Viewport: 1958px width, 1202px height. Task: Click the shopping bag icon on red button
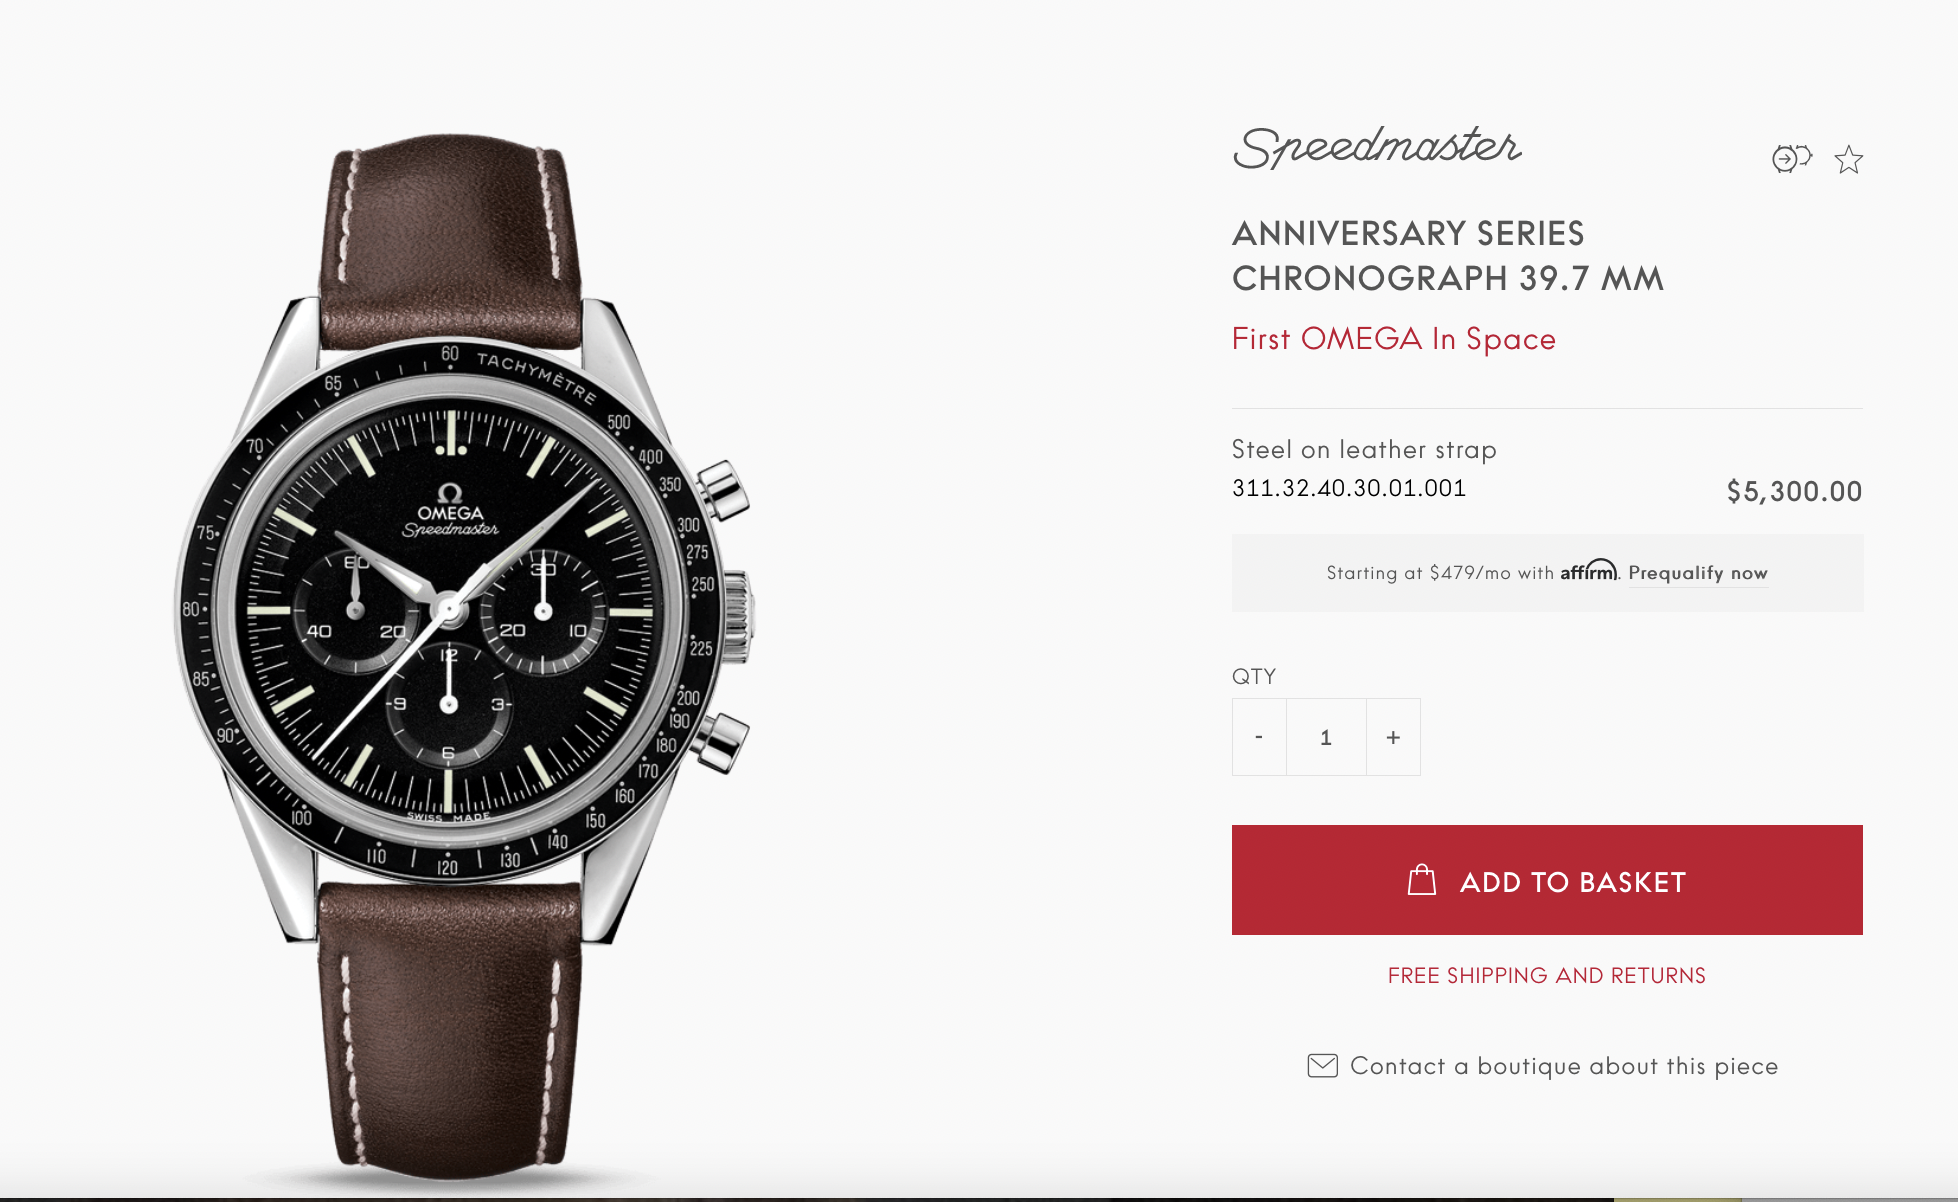click(x=1421, y=880)
